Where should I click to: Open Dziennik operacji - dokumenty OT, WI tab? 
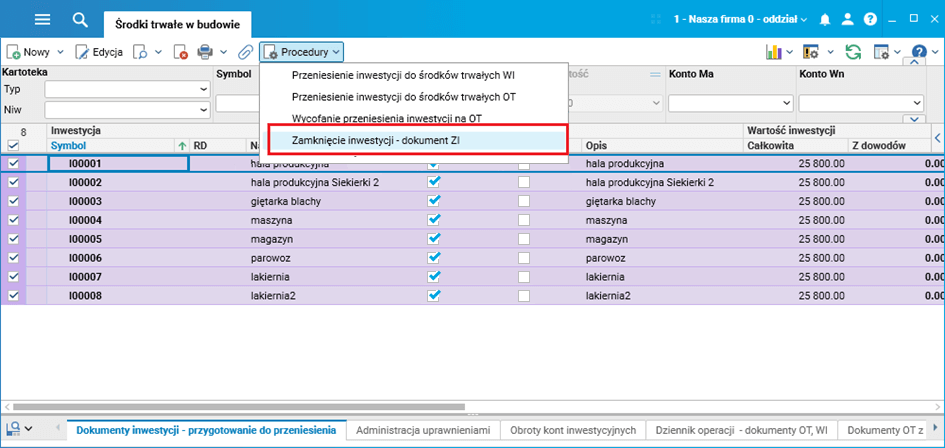[741, 431]
